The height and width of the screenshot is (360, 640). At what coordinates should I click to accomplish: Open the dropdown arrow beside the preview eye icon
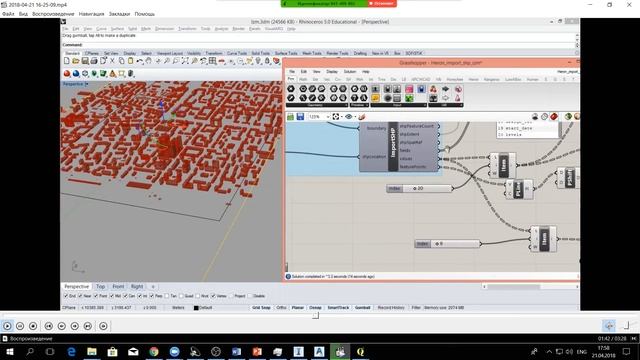[354, 117]
